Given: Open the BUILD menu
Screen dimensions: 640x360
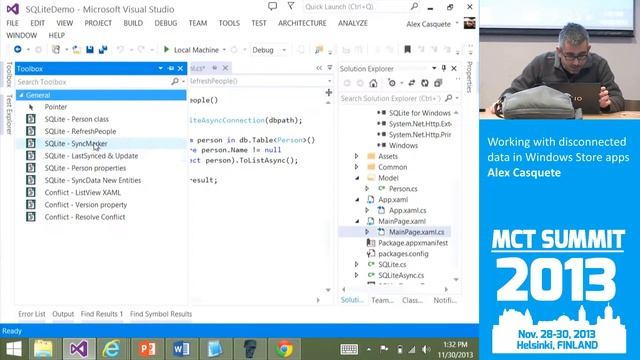Looking at the screenshot, I should (x=133, y=23).
